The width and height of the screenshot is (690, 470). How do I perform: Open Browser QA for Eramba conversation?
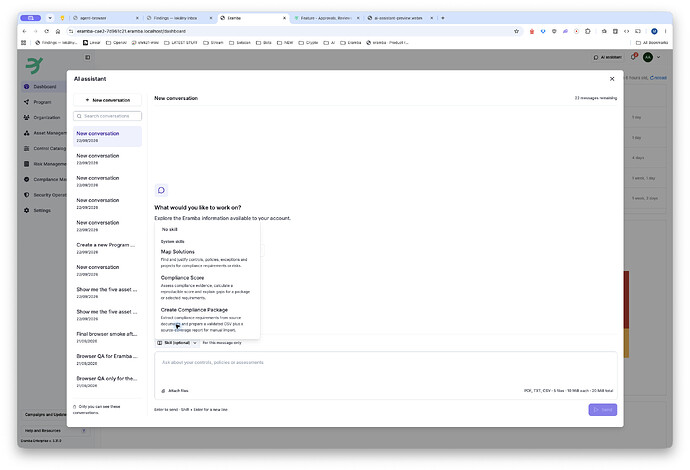point(107,360)
